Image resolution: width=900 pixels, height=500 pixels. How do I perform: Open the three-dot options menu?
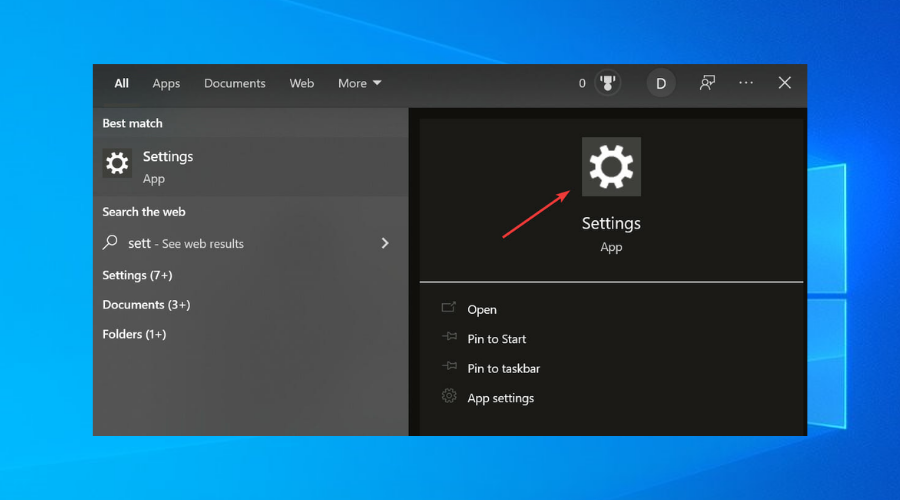click(x=746, y=84)
